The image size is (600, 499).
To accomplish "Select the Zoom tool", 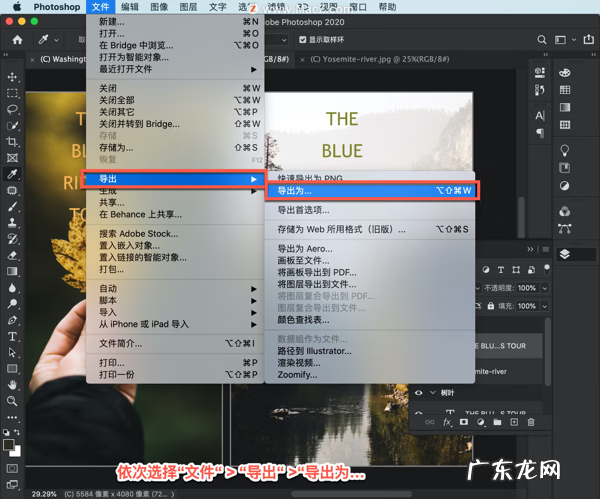I will (12, 401).
